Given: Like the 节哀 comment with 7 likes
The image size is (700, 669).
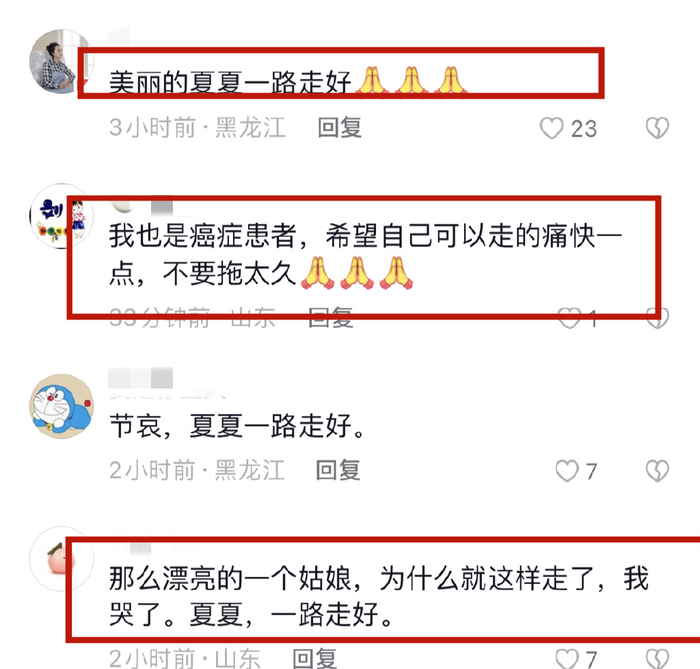Looking at the screenshot, I should coord(567,471).
